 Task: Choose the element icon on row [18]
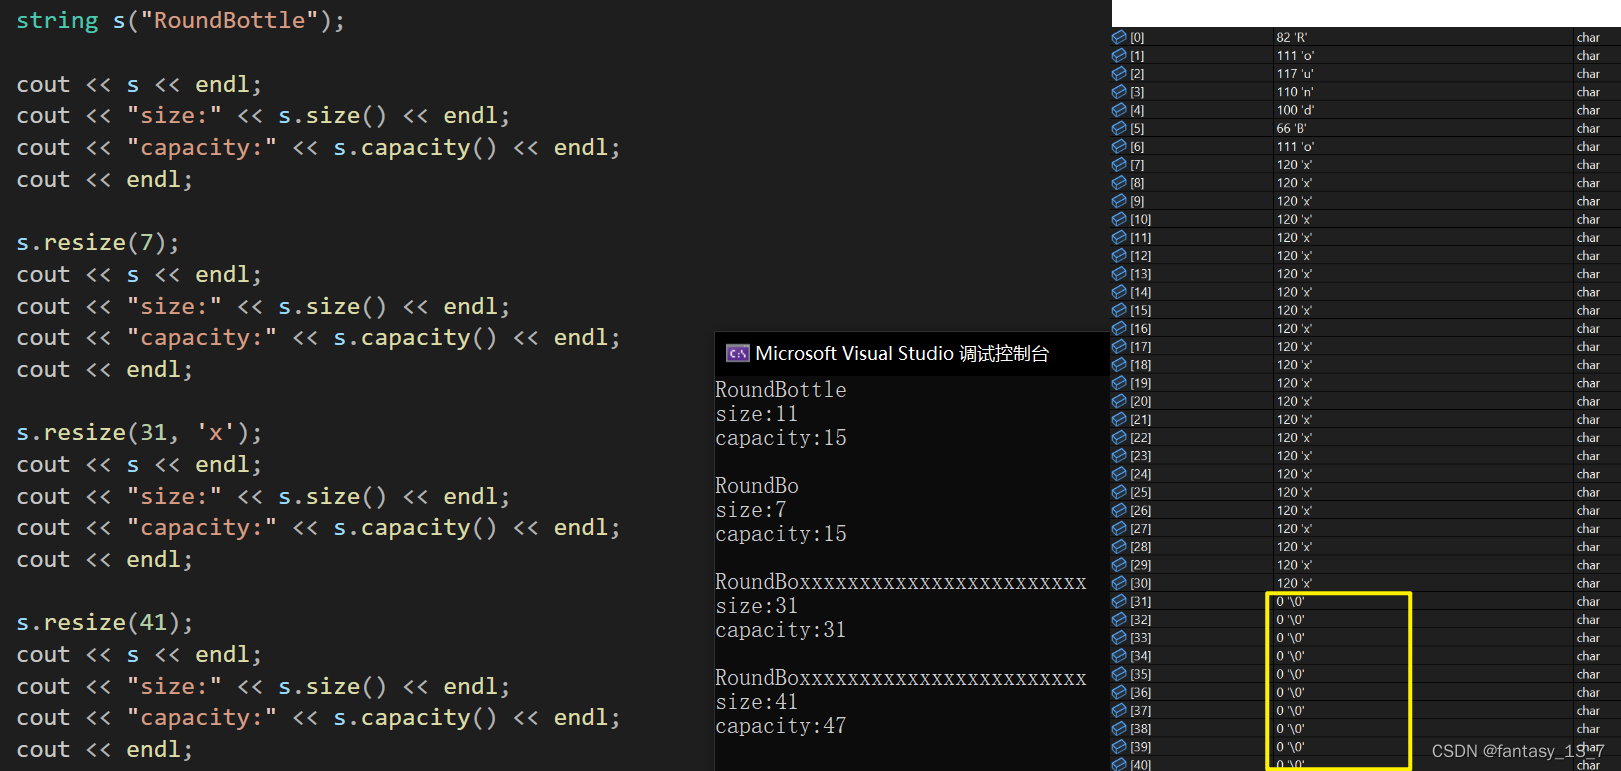coord(1119,364)
